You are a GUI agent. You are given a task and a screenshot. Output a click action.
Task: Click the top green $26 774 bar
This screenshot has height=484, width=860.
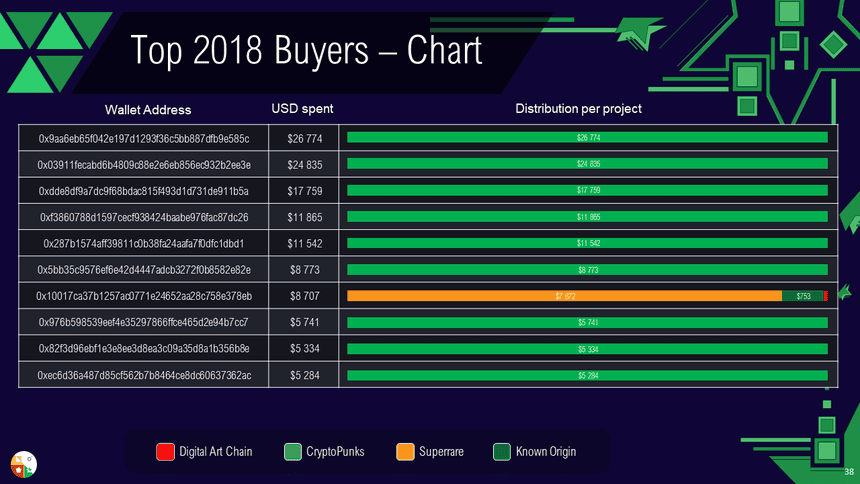(587, 137)
